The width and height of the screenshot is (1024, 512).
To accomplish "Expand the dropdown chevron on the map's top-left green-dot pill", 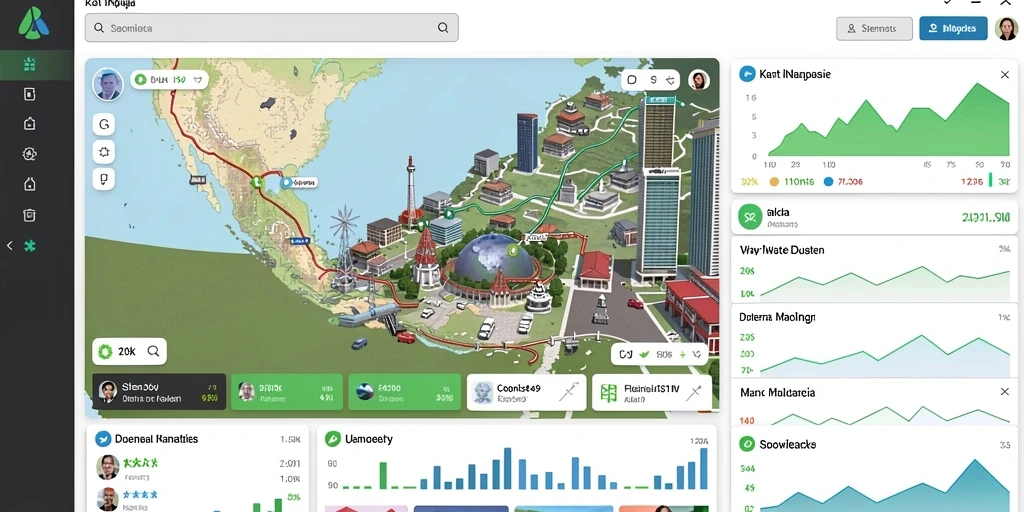I will click(x=198, y=80).
